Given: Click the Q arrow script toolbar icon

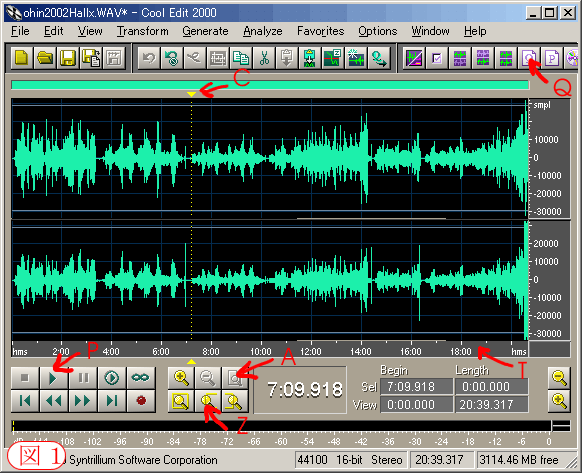Looking at the screenshot, I should [379, 58].
